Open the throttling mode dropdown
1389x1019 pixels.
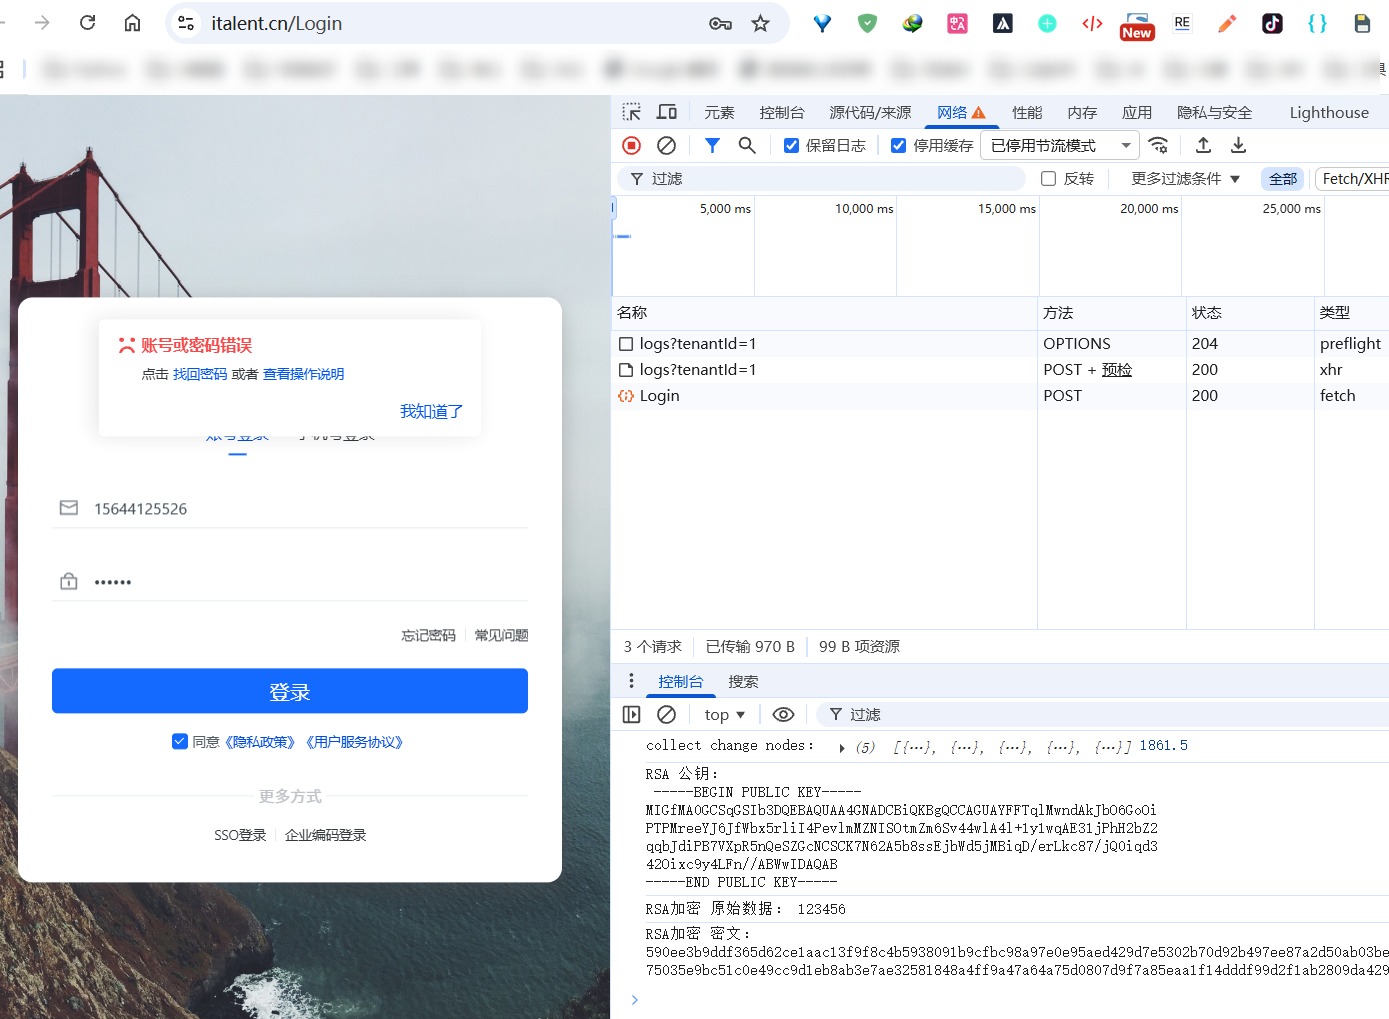pos(1059,146)
